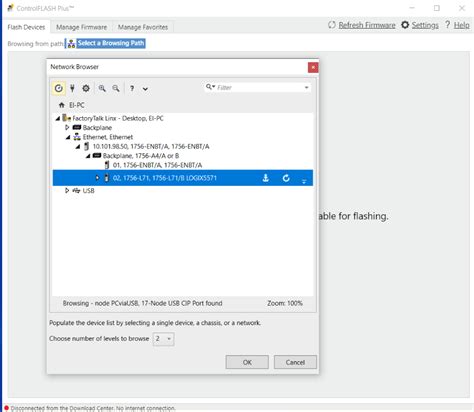
Task: Click the EI-PC home path label
Action: (x=77, y=105)
